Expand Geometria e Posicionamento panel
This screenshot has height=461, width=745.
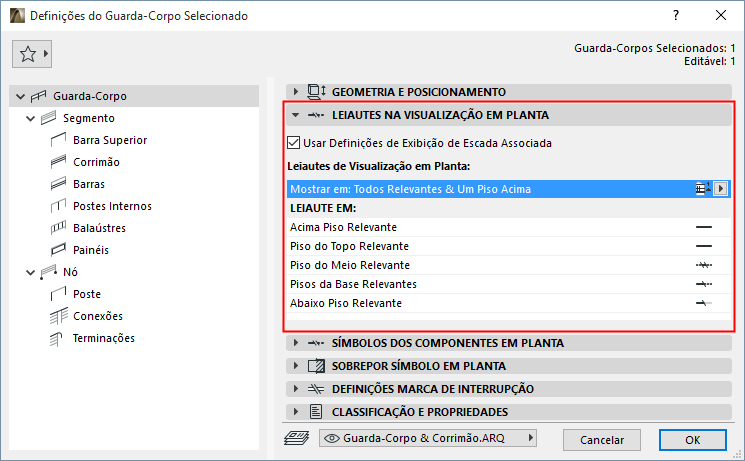point(296,92)
